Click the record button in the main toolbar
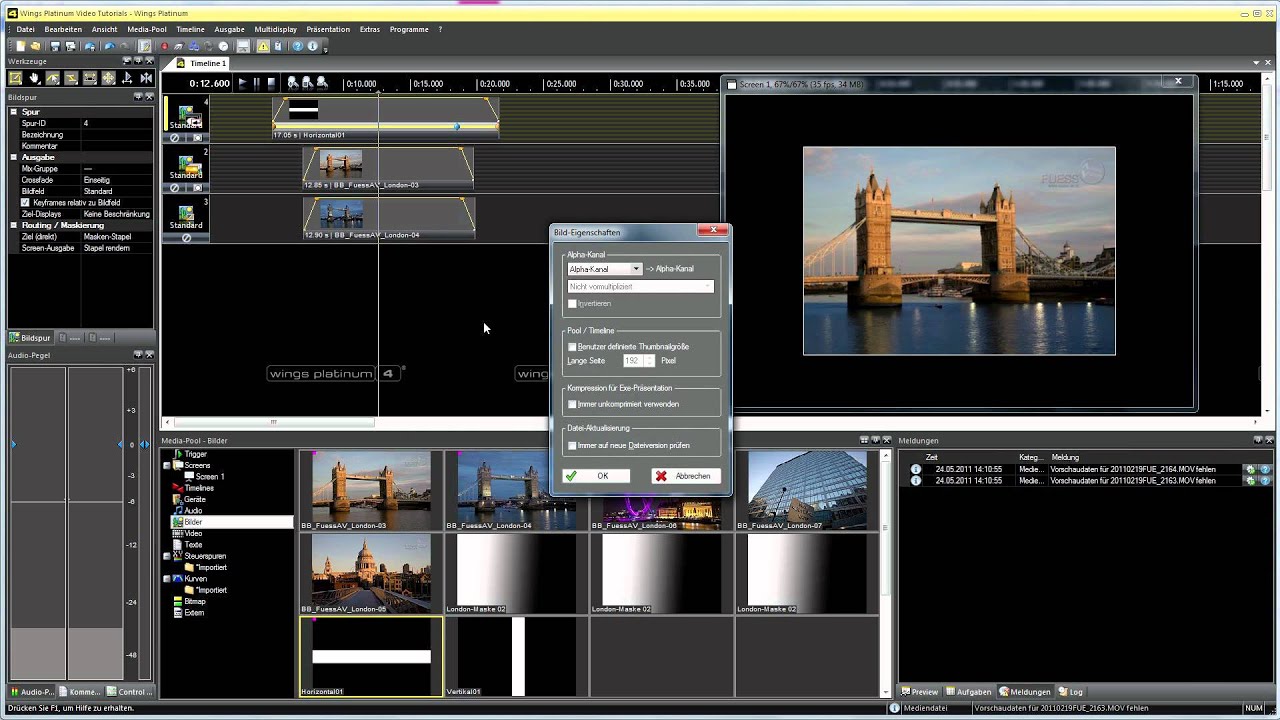 click(164, 46)
